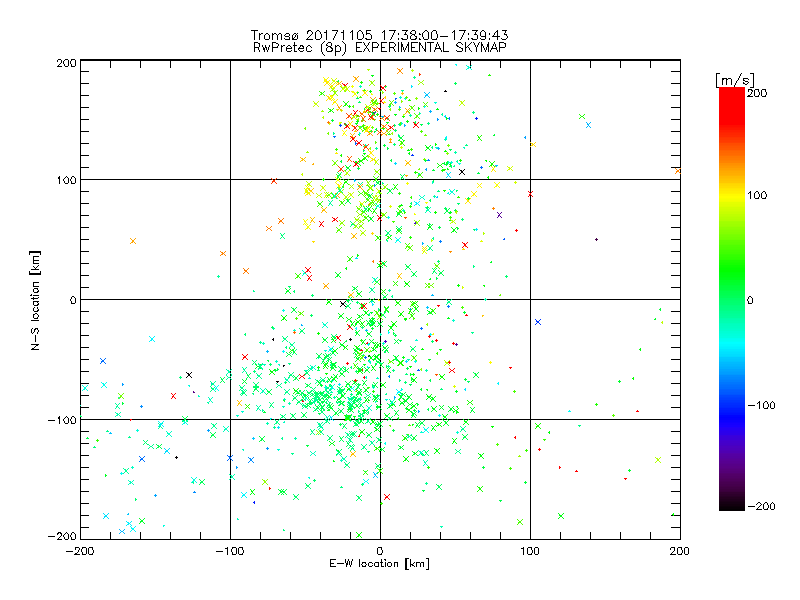The width and height of the screenshot is (800, 600).
Task: Click the colorbar '-200' bottom label
Action: [x=761, y=506]
